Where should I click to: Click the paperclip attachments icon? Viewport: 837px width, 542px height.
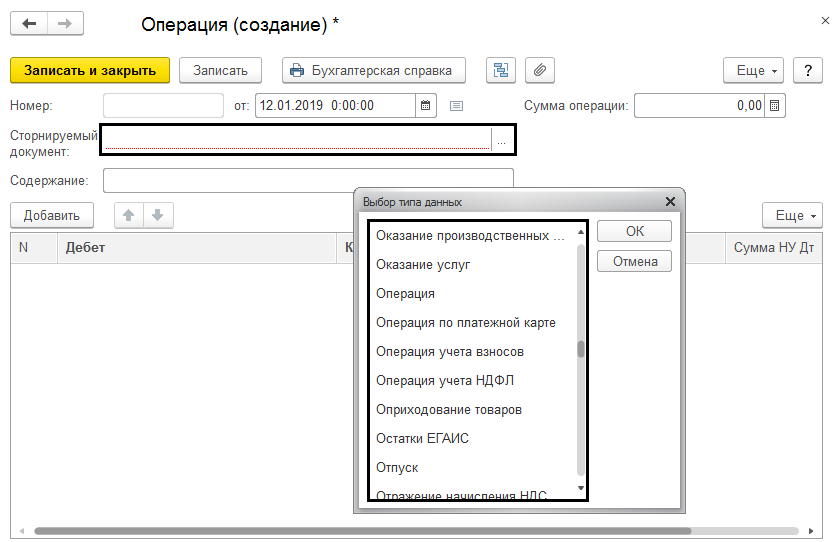(539, 70)
